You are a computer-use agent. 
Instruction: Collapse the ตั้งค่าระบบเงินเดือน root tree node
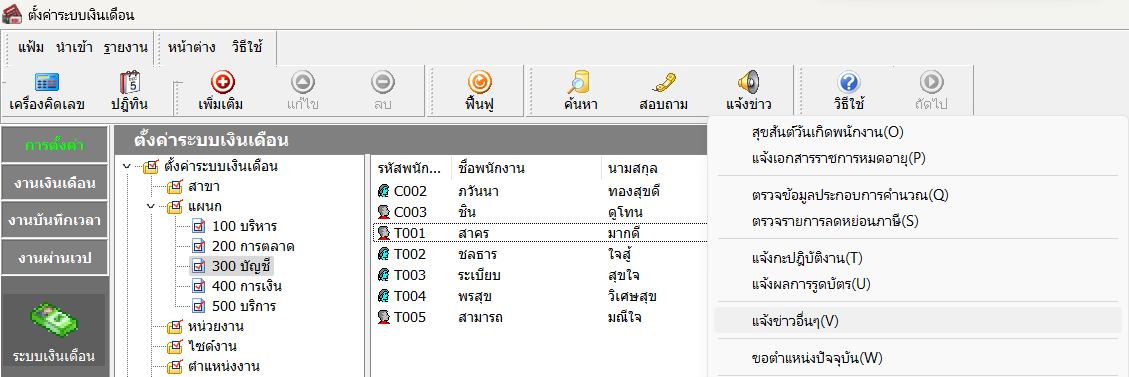127,167
